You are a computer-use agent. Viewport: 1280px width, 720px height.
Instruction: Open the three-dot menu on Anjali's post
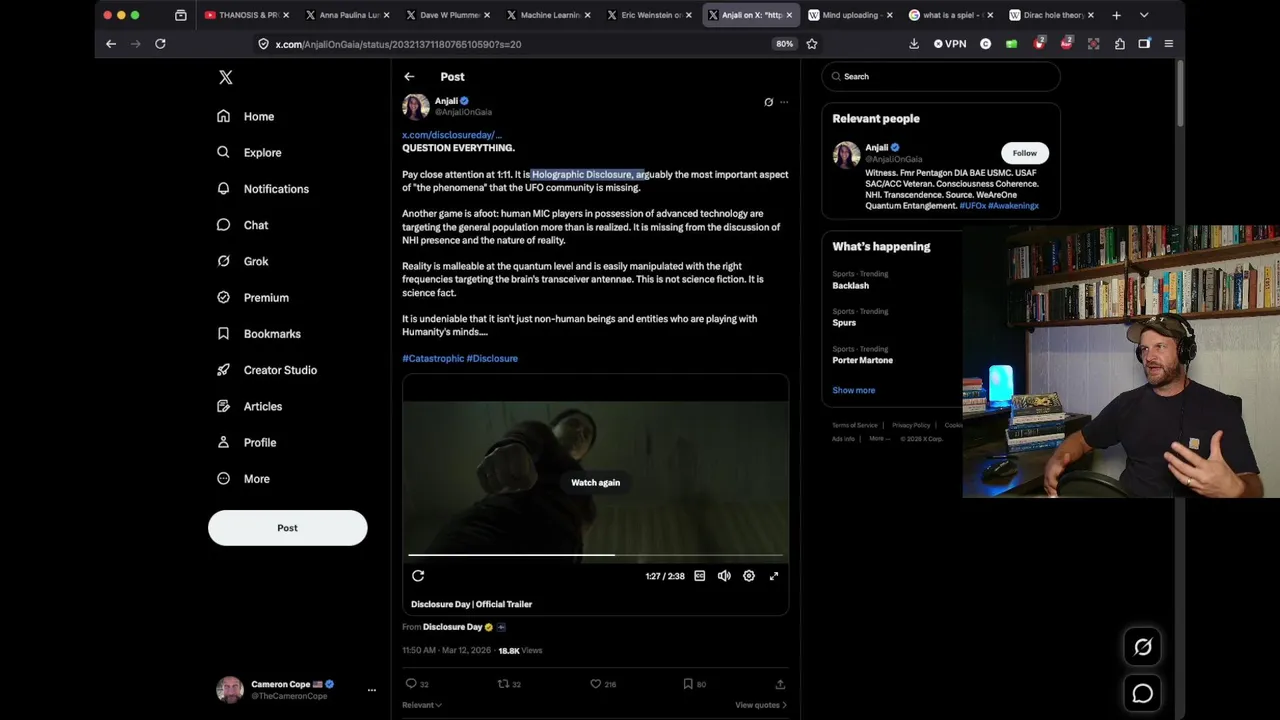(x=784, y=102)
